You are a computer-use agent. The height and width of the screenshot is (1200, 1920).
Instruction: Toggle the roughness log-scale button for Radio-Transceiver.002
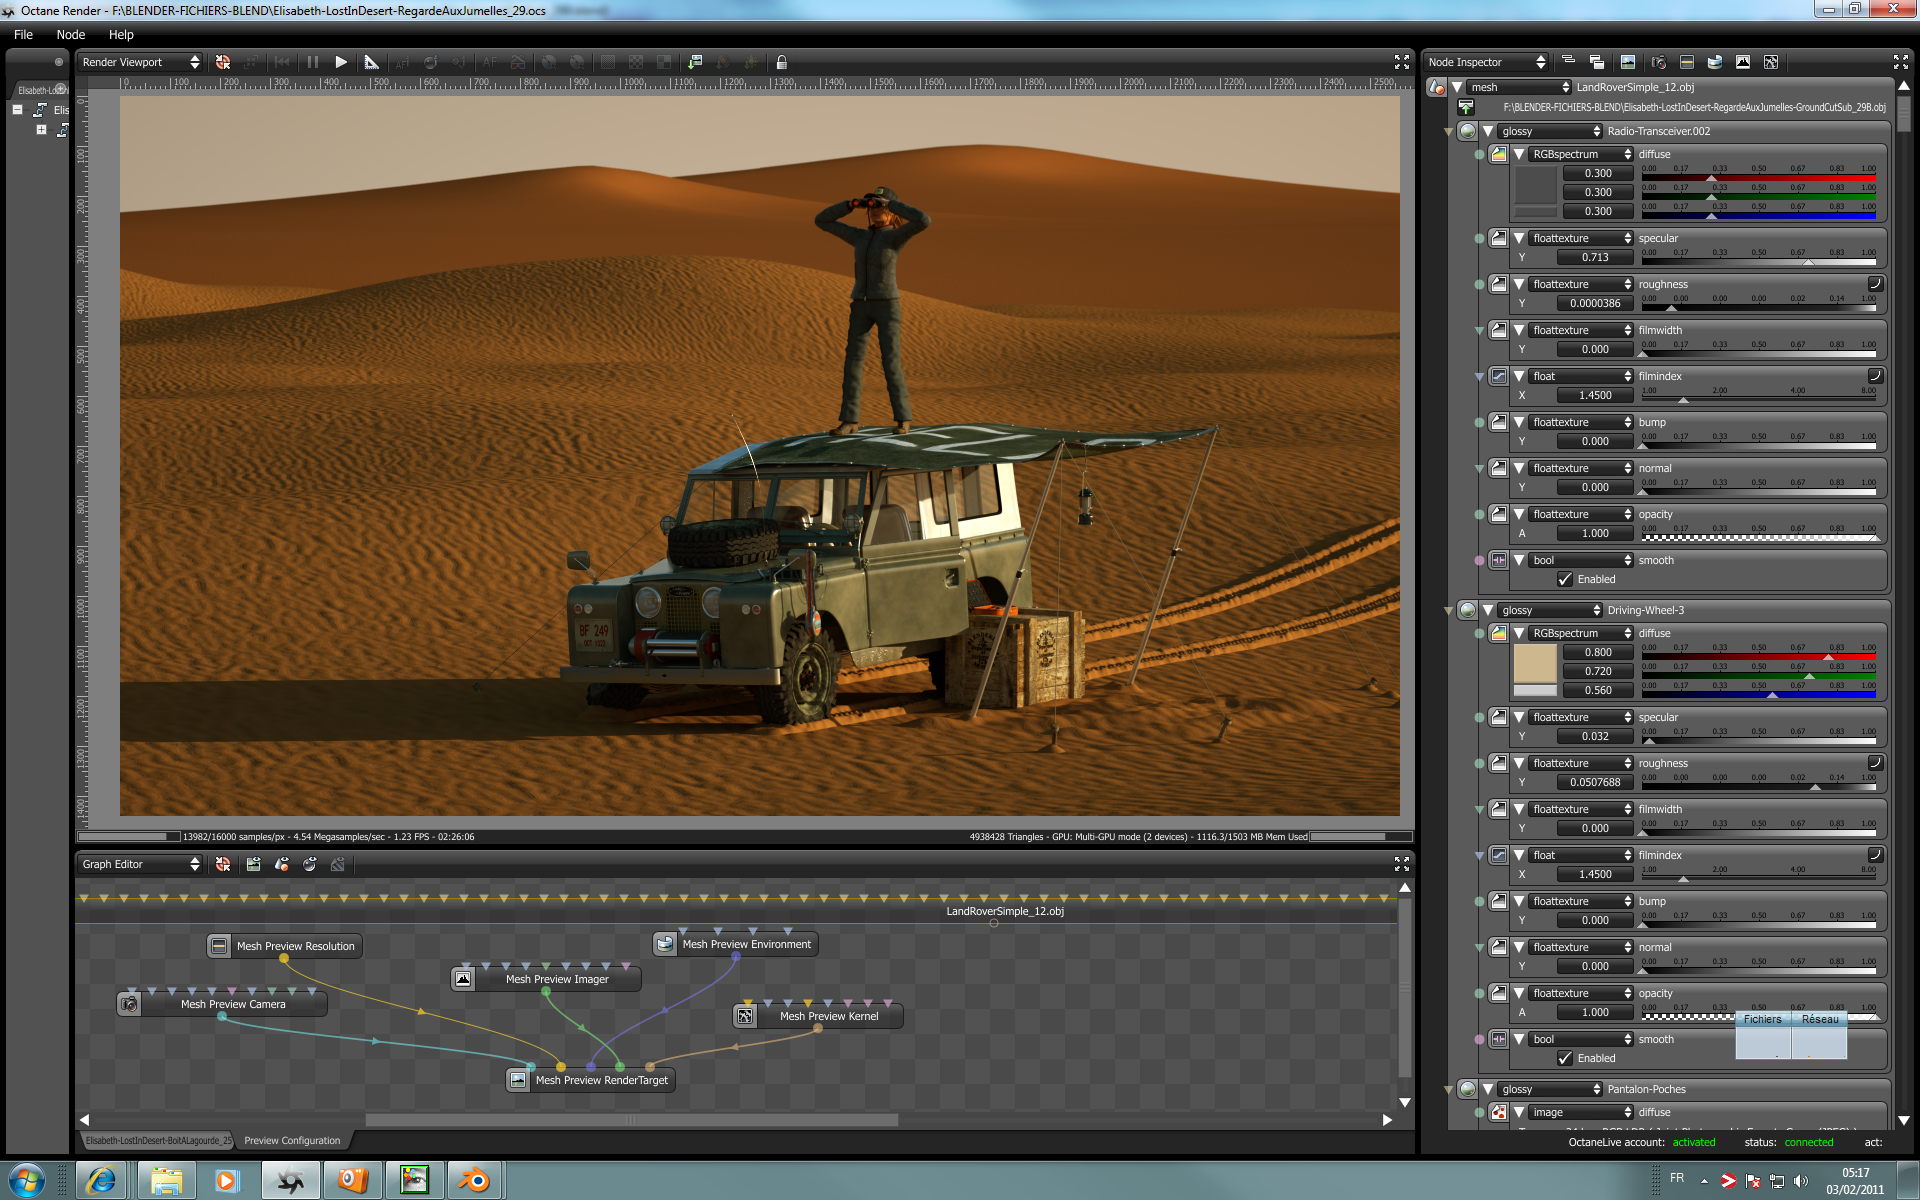click(1875, 284)
